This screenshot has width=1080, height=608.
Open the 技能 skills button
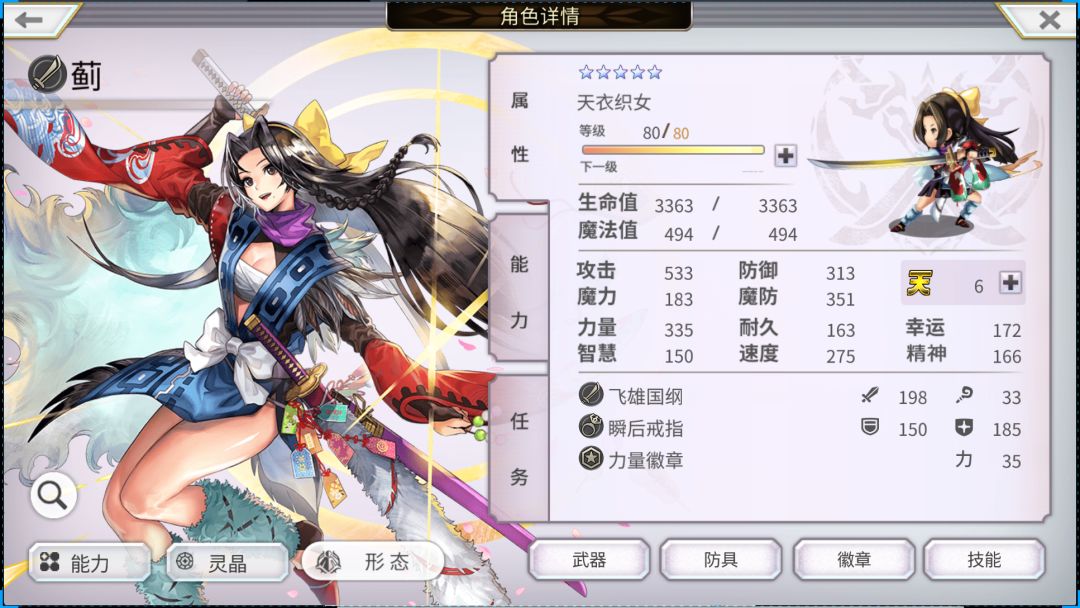point(984,560)
